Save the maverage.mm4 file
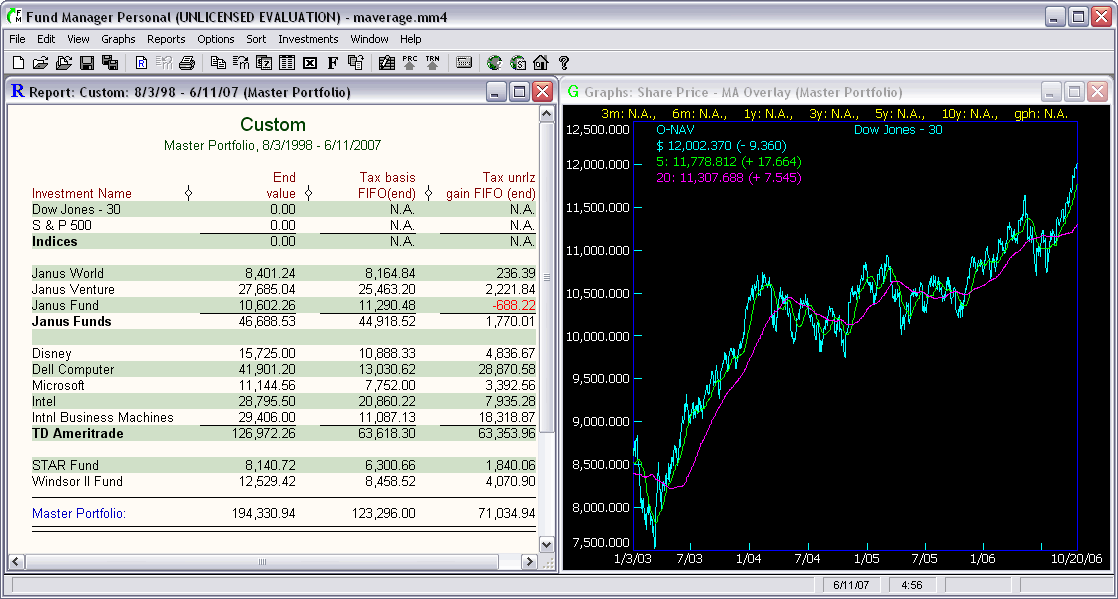The height and width of the screenshot is (599, 1118). 86,62
